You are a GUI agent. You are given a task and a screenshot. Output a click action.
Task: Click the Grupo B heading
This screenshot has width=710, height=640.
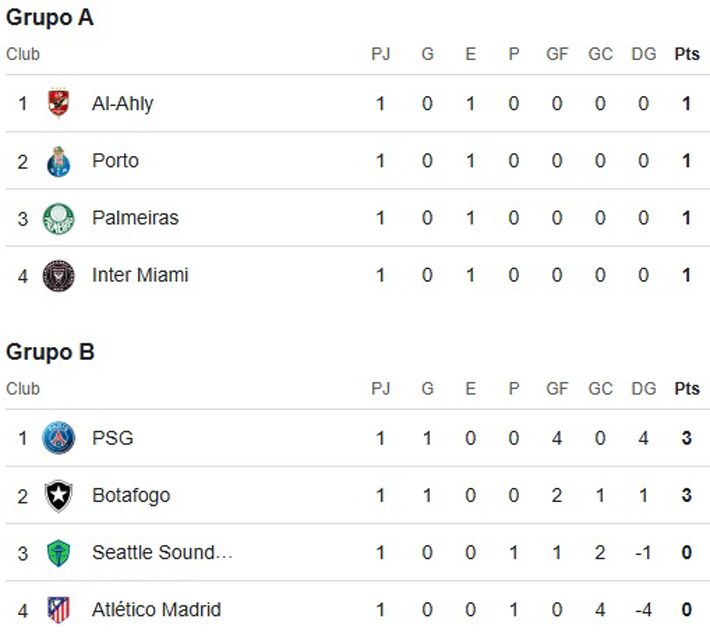click(x=50, y=352)
